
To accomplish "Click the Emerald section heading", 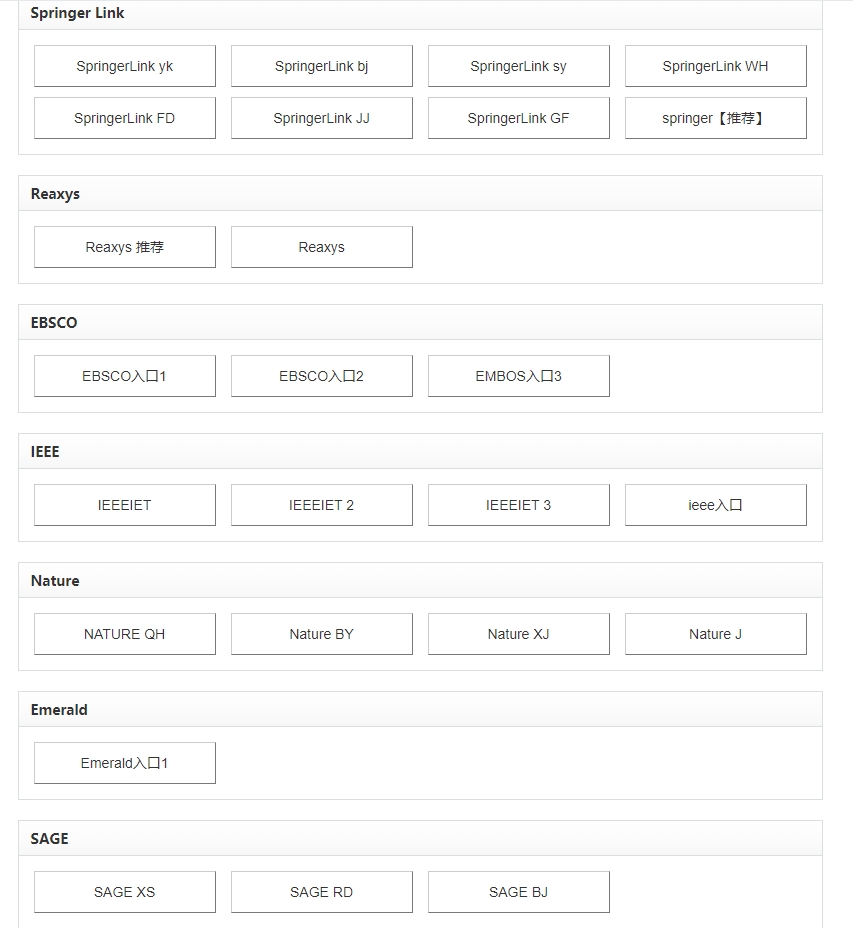I will (59, 710).
